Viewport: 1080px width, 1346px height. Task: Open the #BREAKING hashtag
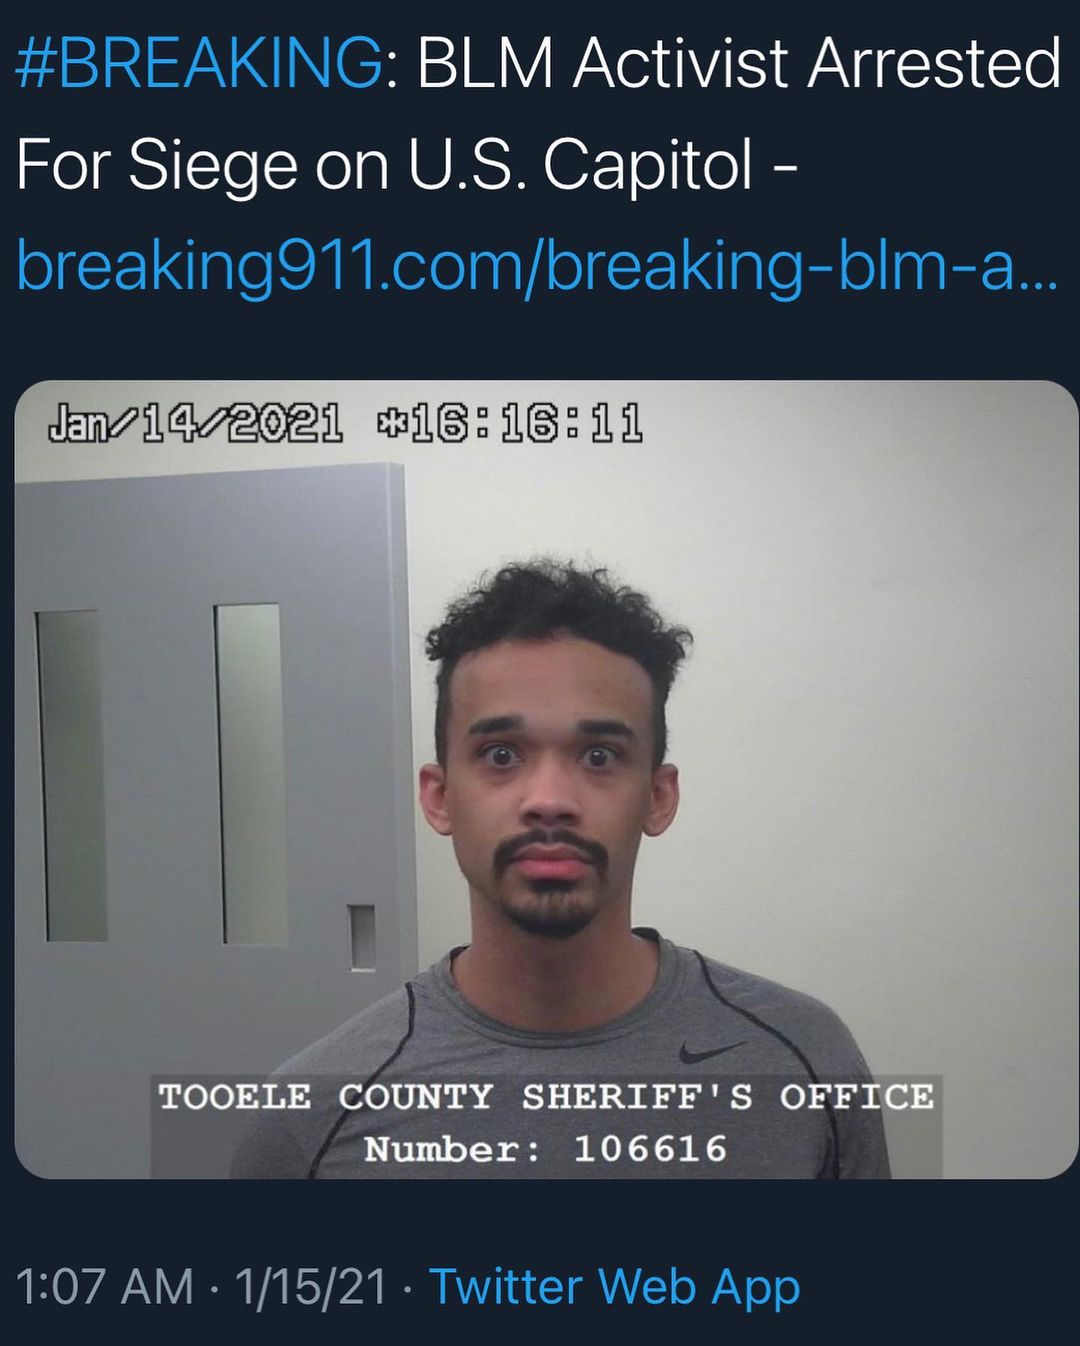[199, 64]
